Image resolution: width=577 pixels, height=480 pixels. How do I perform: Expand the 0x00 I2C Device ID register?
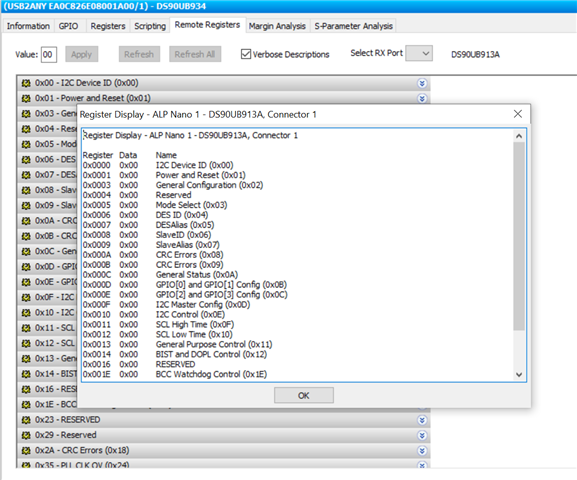pos(422,83)
